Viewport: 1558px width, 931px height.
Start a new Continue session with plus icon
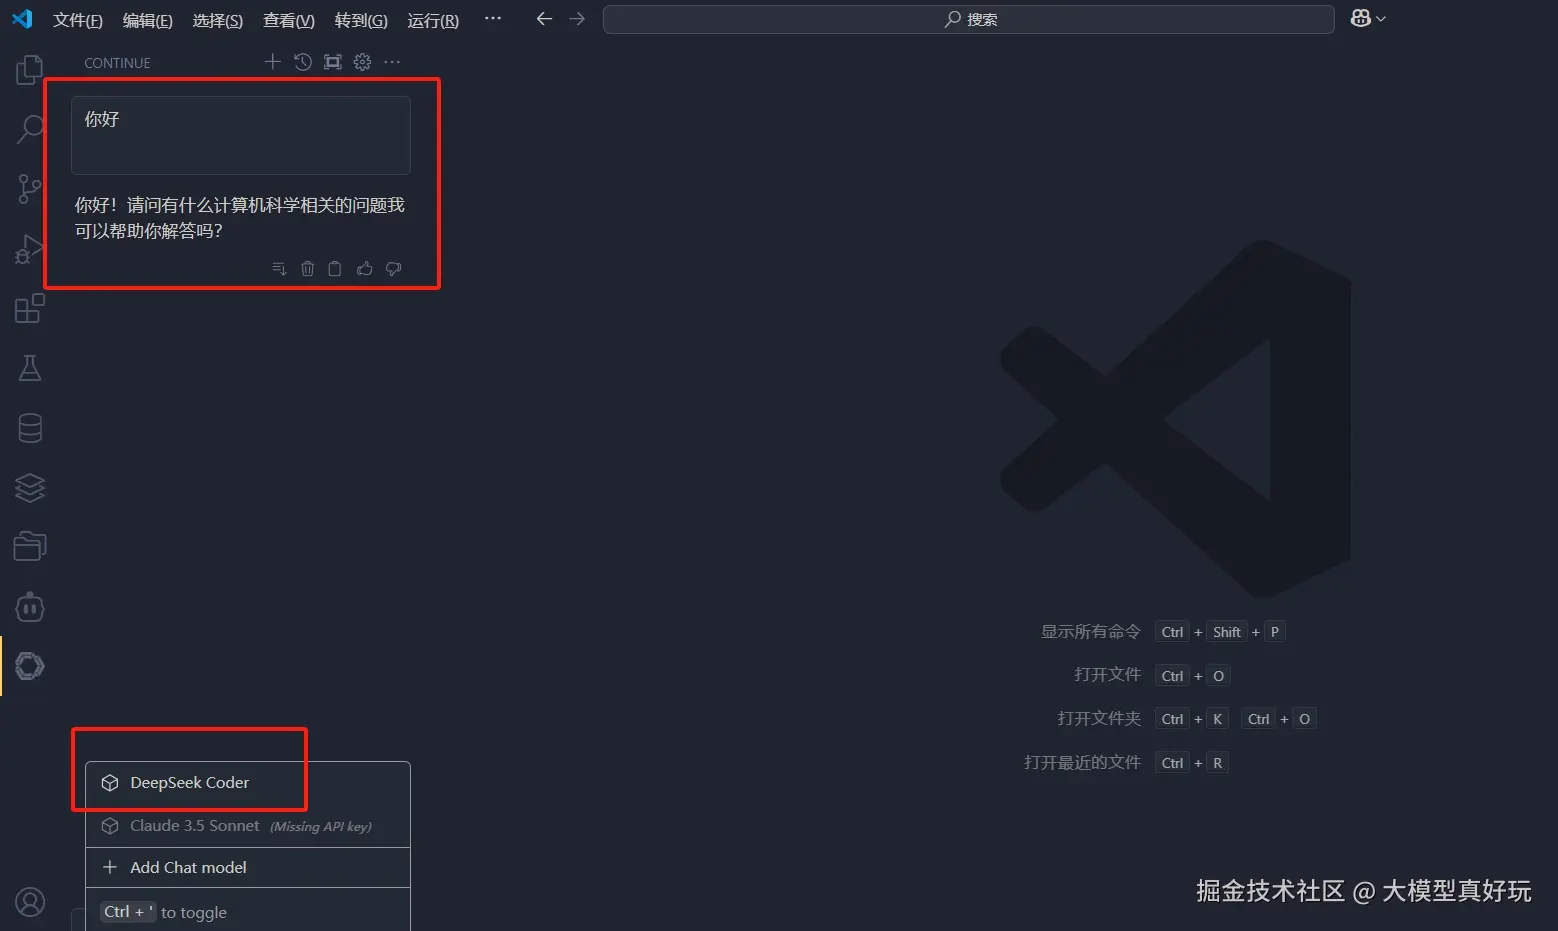pyautogui.click(x=272, y=62)
